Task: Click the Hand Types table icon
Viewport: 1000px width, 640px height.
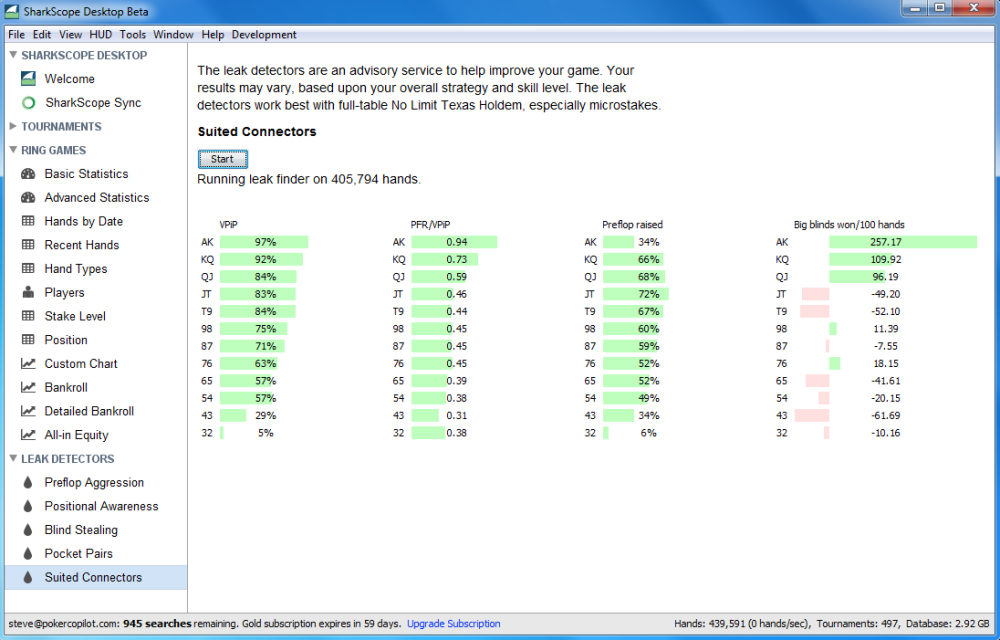Action: tap(28, 268)
